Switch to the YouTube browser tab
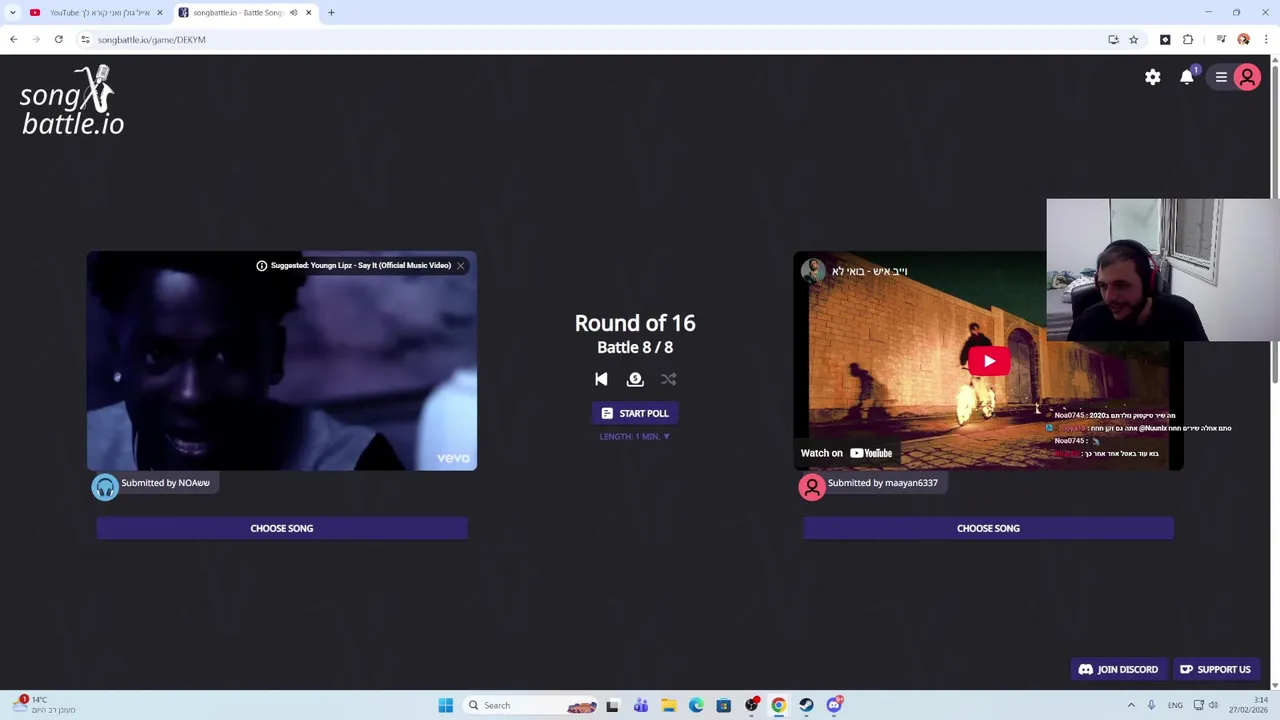The width and height of the screenshot is (1280, 720). point(95,12)
